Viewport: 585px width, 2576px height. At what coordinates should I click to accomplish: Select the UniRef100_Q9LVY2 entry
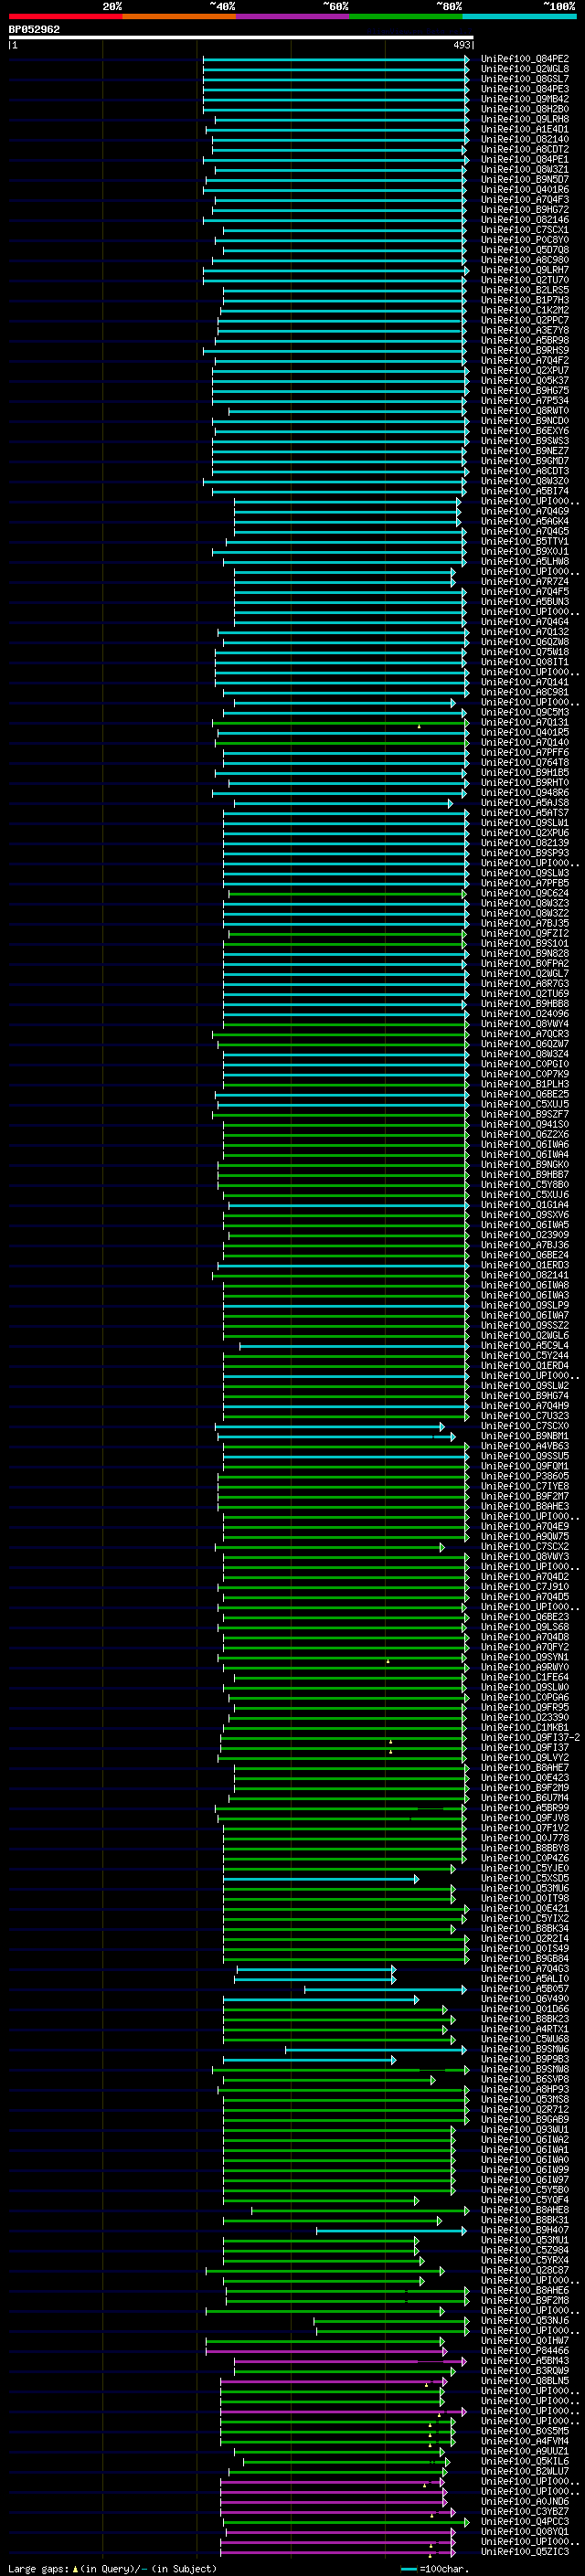(525, 1758)
